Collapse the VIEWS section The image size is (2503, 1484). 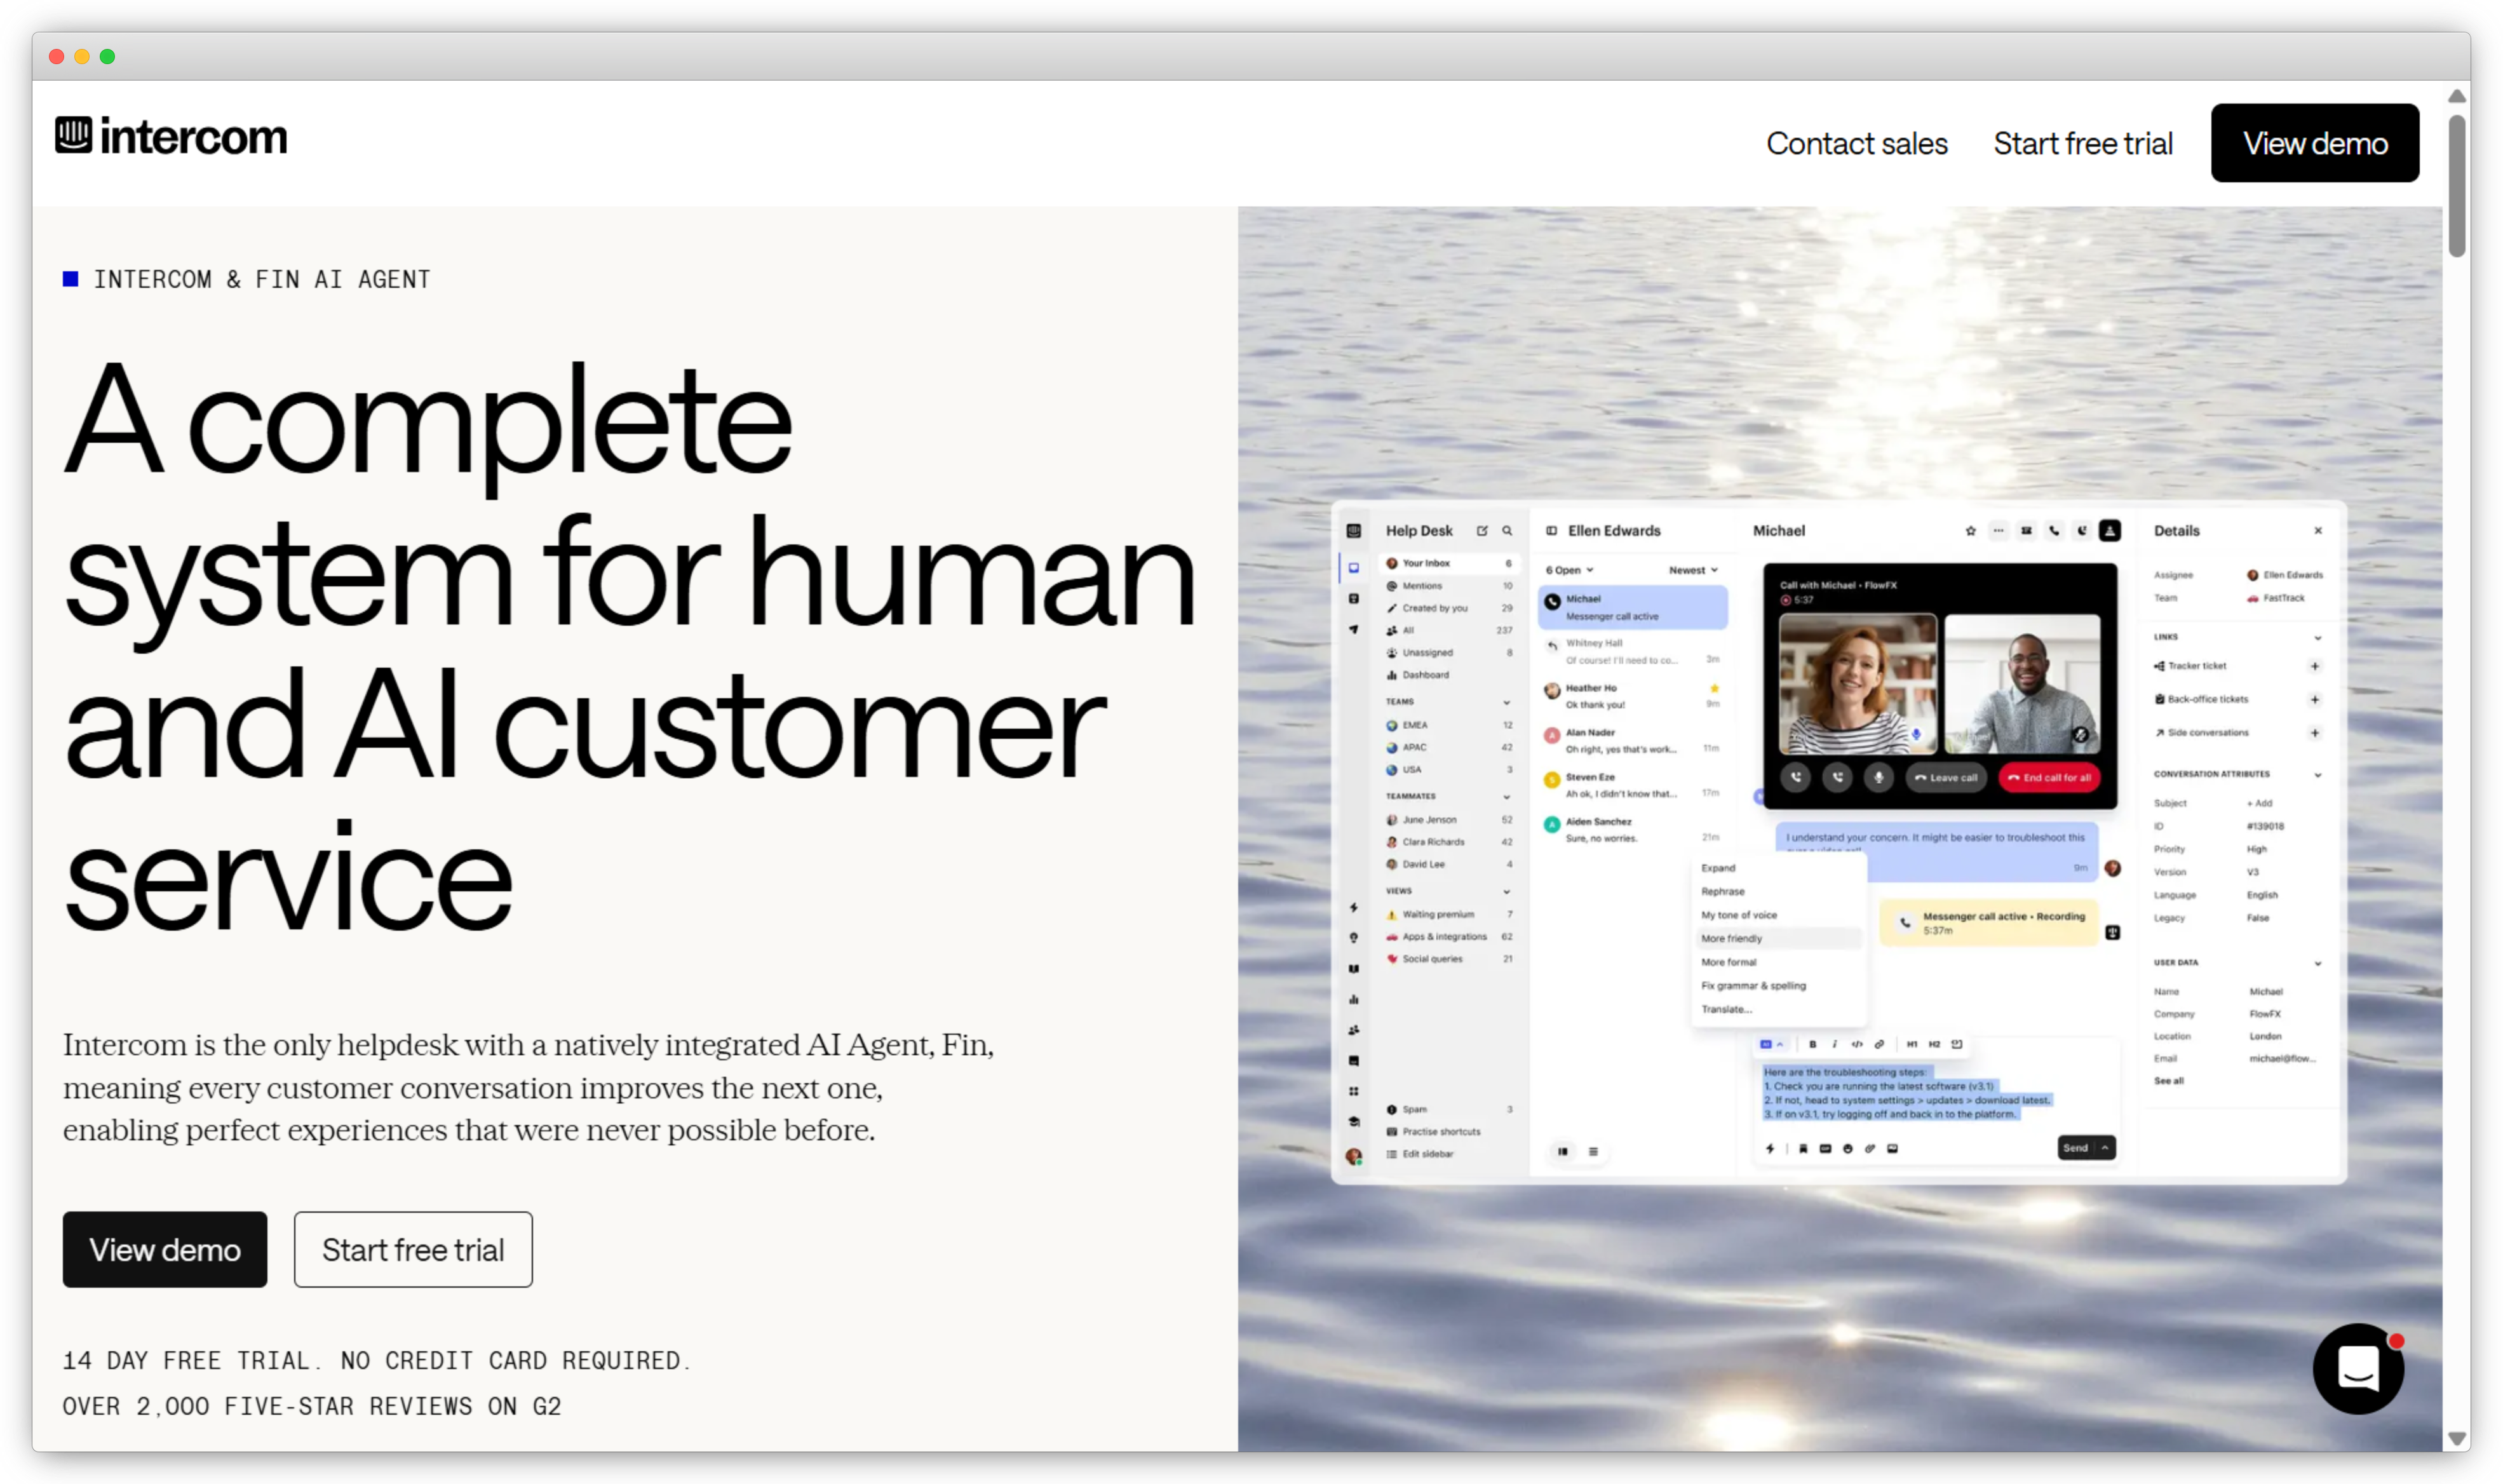[x=1506, y=891]
